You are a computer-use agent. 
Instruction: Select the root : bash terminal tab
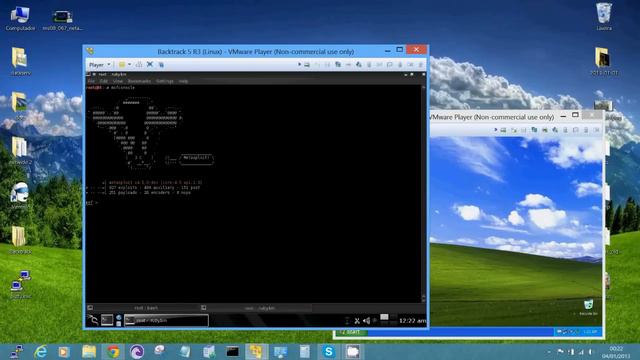coord(146,308)
